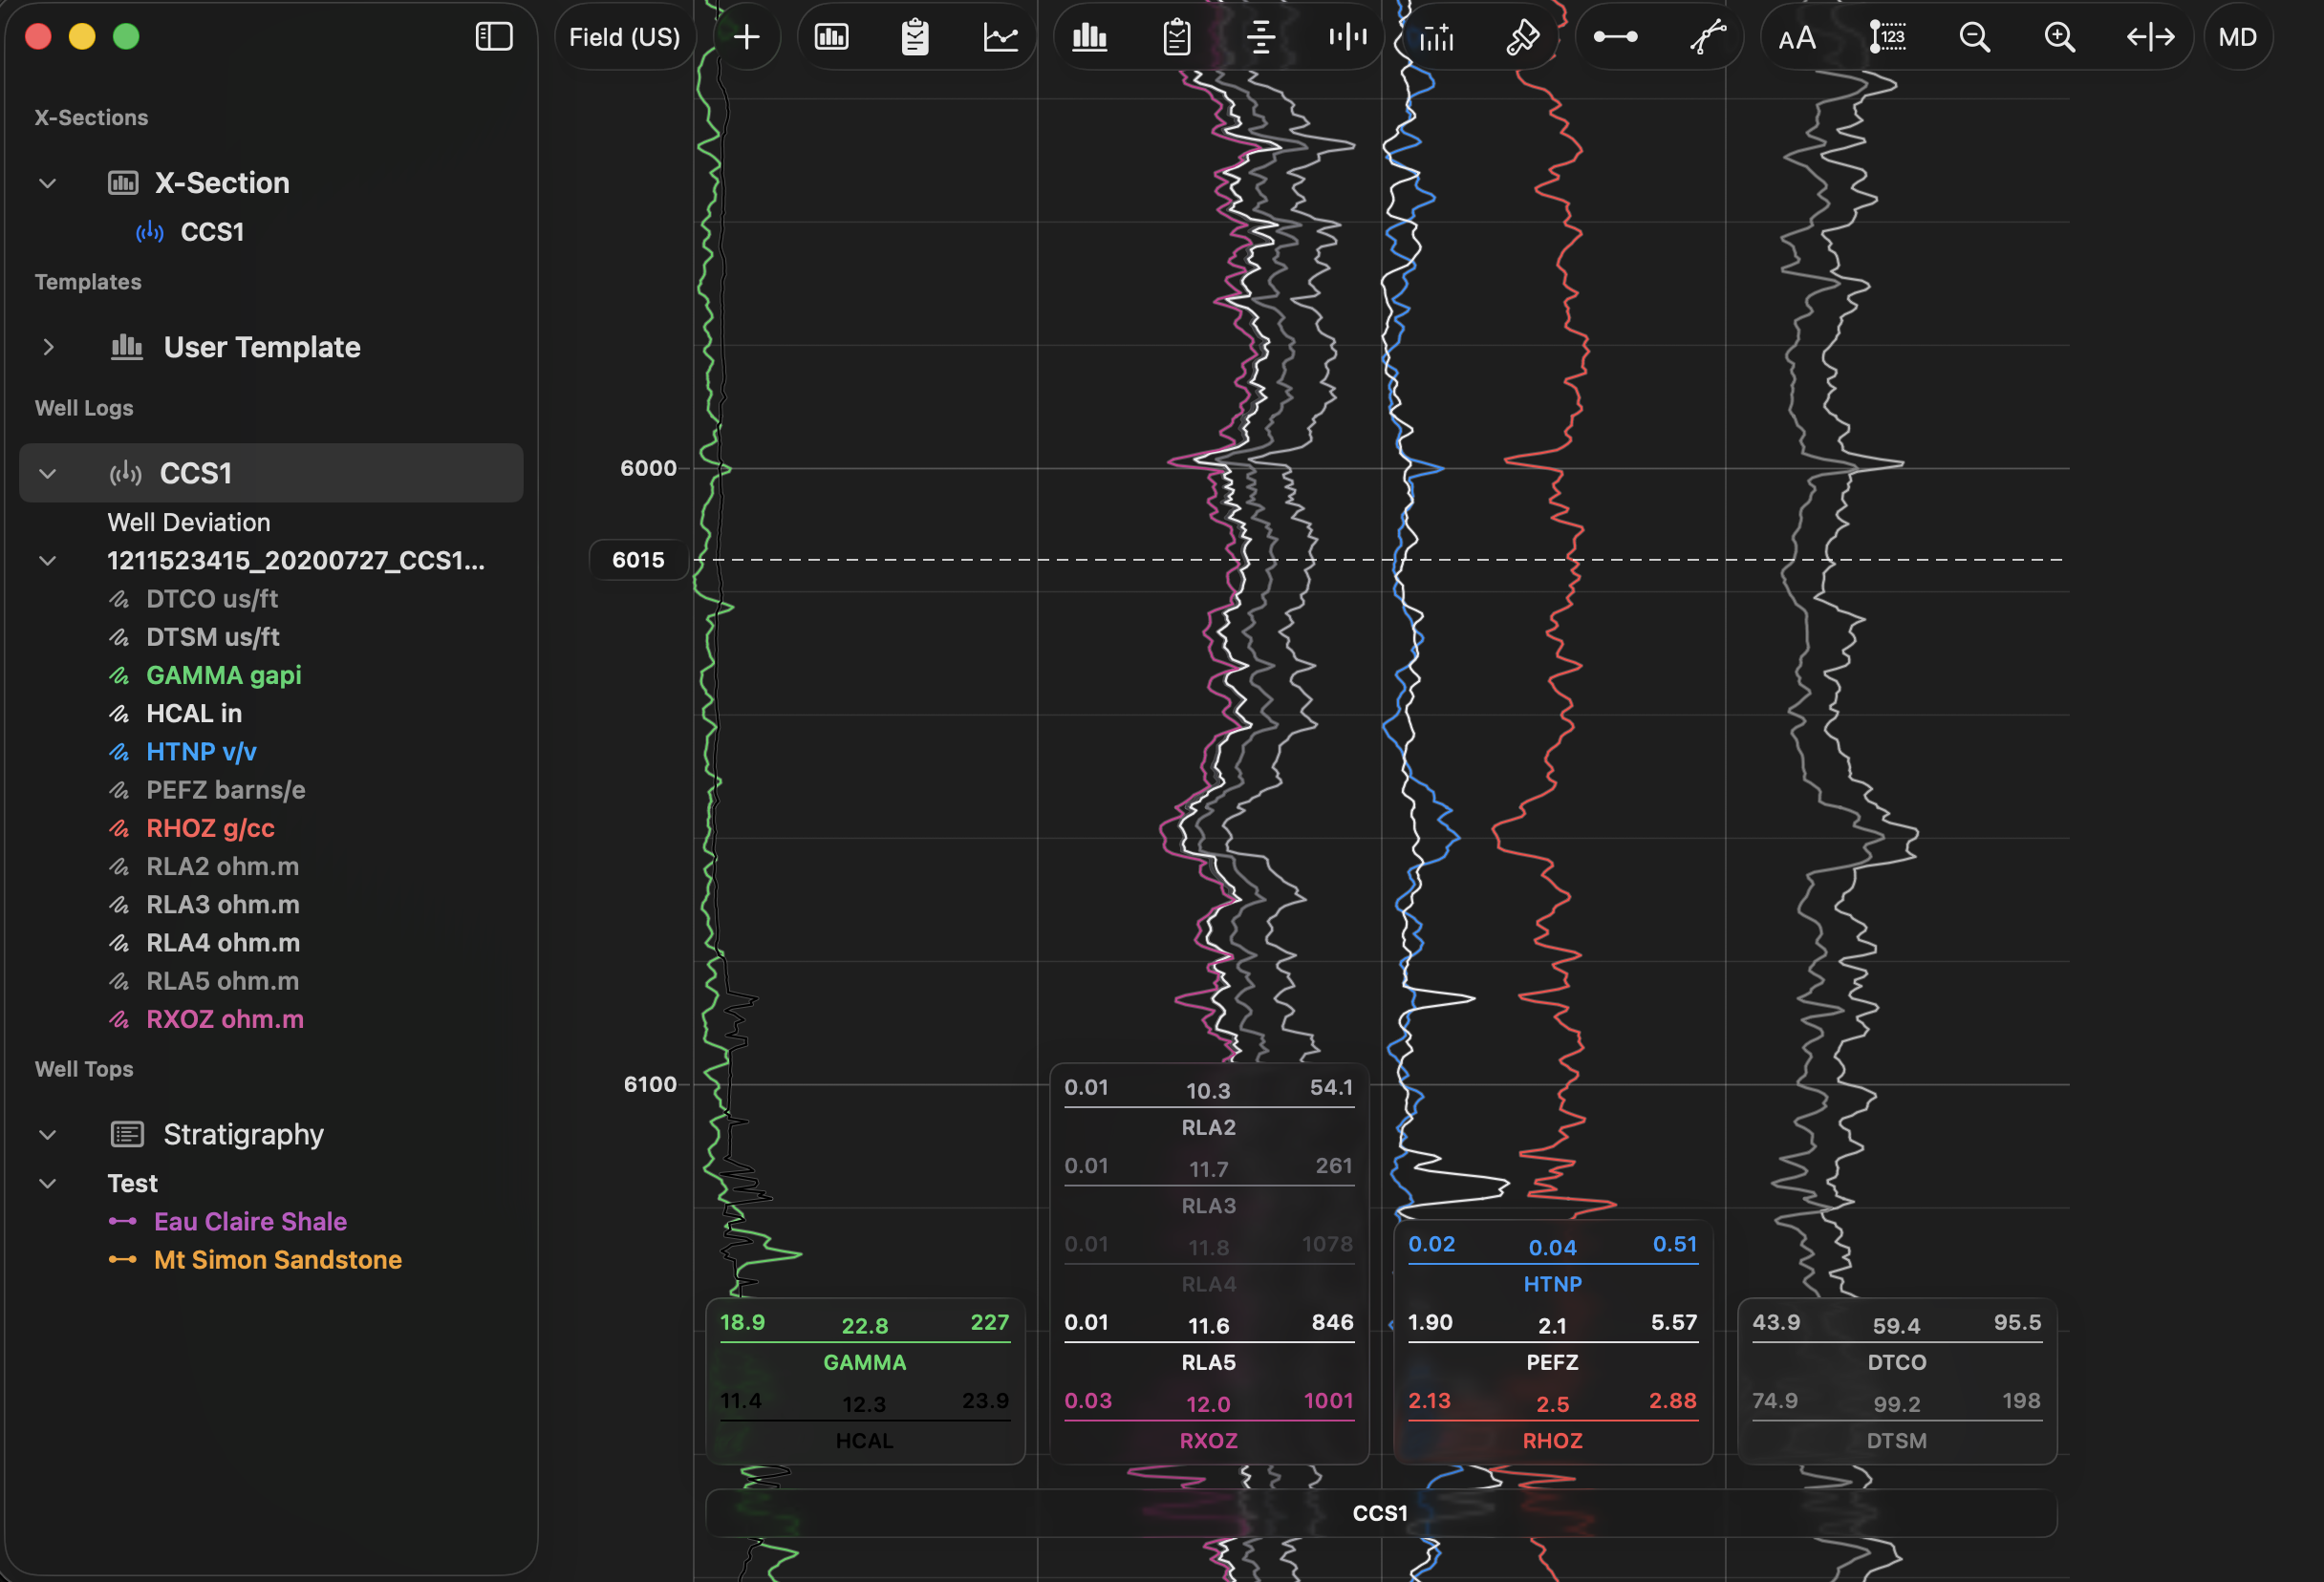The image size is (2324, 1582).
Task: Click the Mt Simon Sandstone well top
Action: tap(276, 1259)
